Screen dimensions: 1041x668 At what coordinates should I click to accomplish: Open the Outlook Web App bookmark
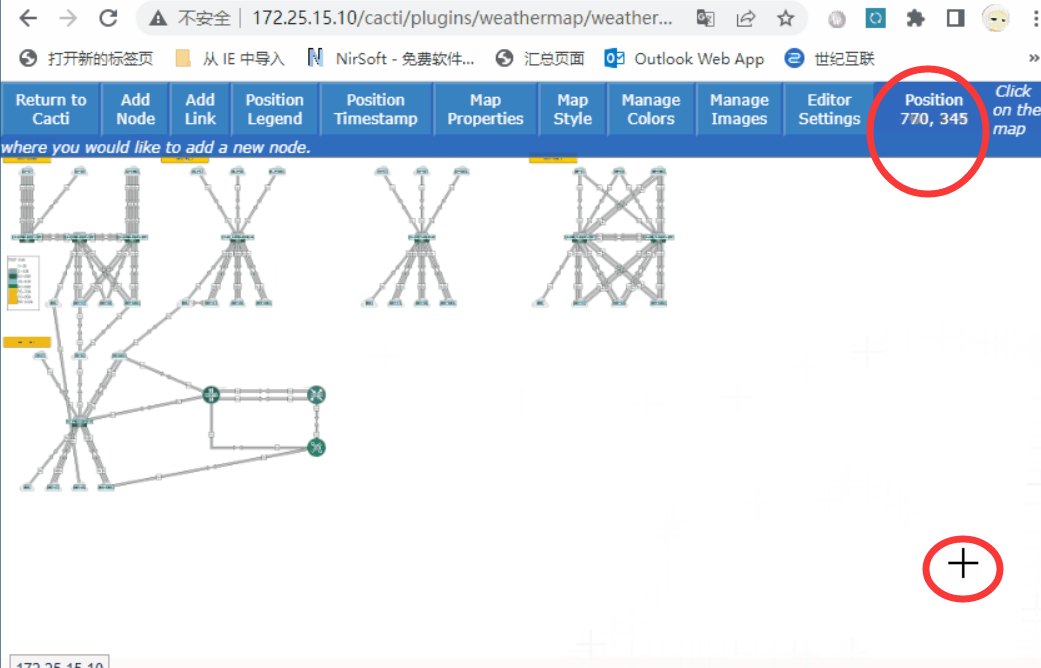point(684,58)
